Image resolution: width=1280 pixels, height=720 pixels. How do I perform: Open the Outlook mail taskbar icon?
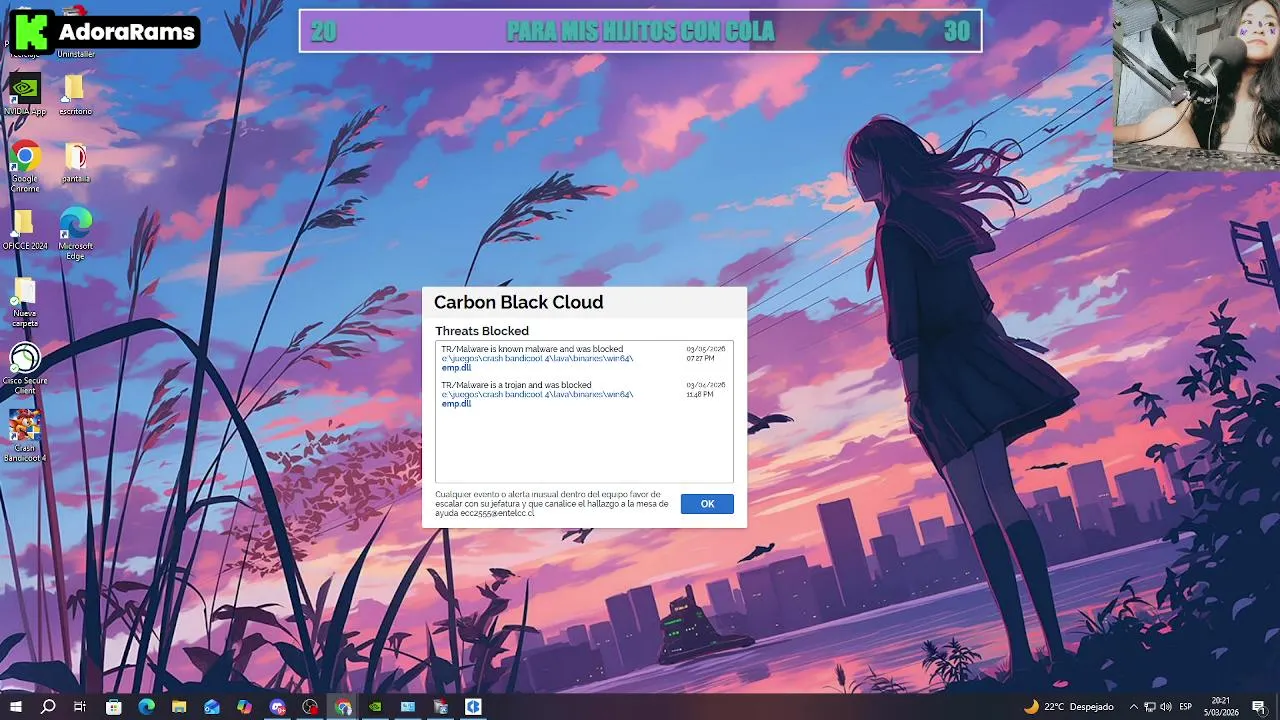coord(212,706)
